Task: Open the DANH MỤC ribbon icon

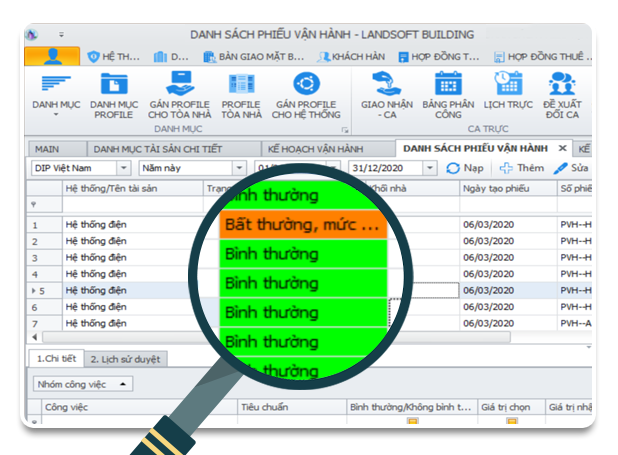Action: tap(56, 84)
